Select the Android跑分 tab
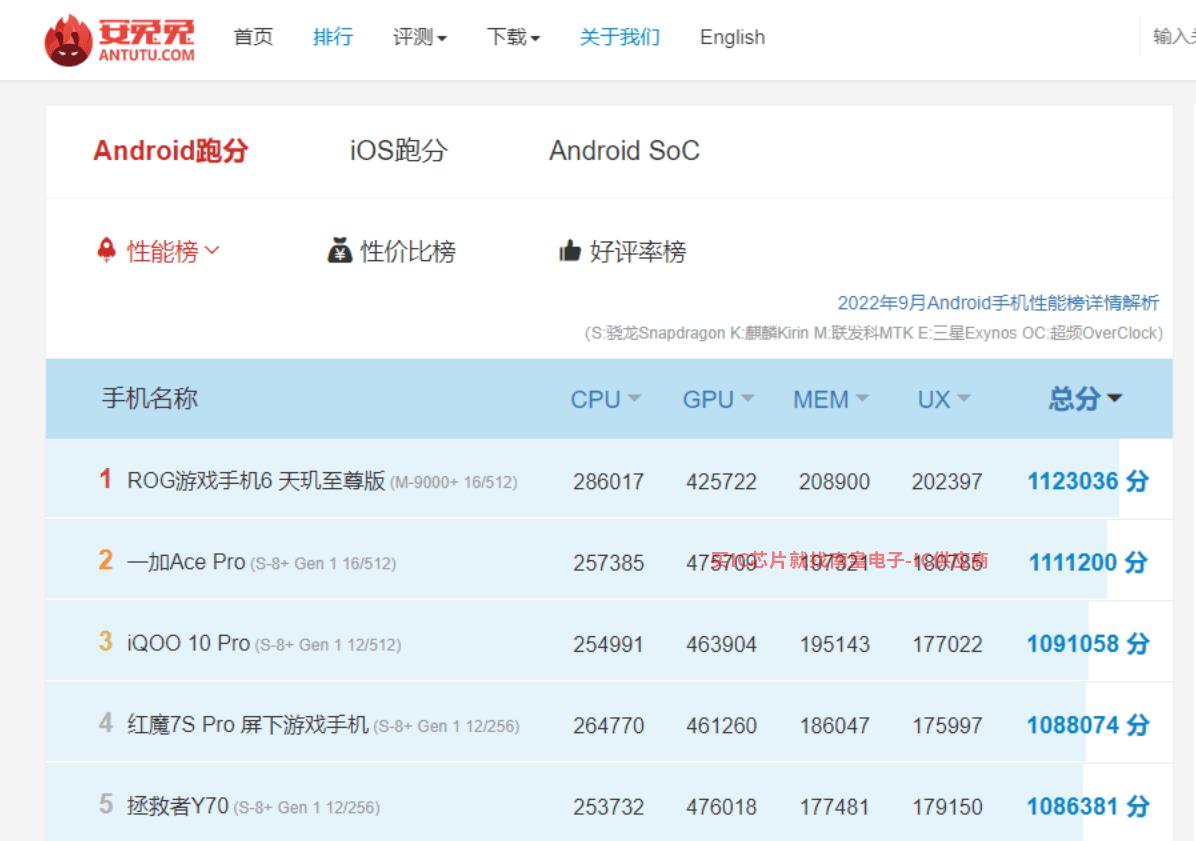This screenshot has width=1196, height=841. (171, 150)
